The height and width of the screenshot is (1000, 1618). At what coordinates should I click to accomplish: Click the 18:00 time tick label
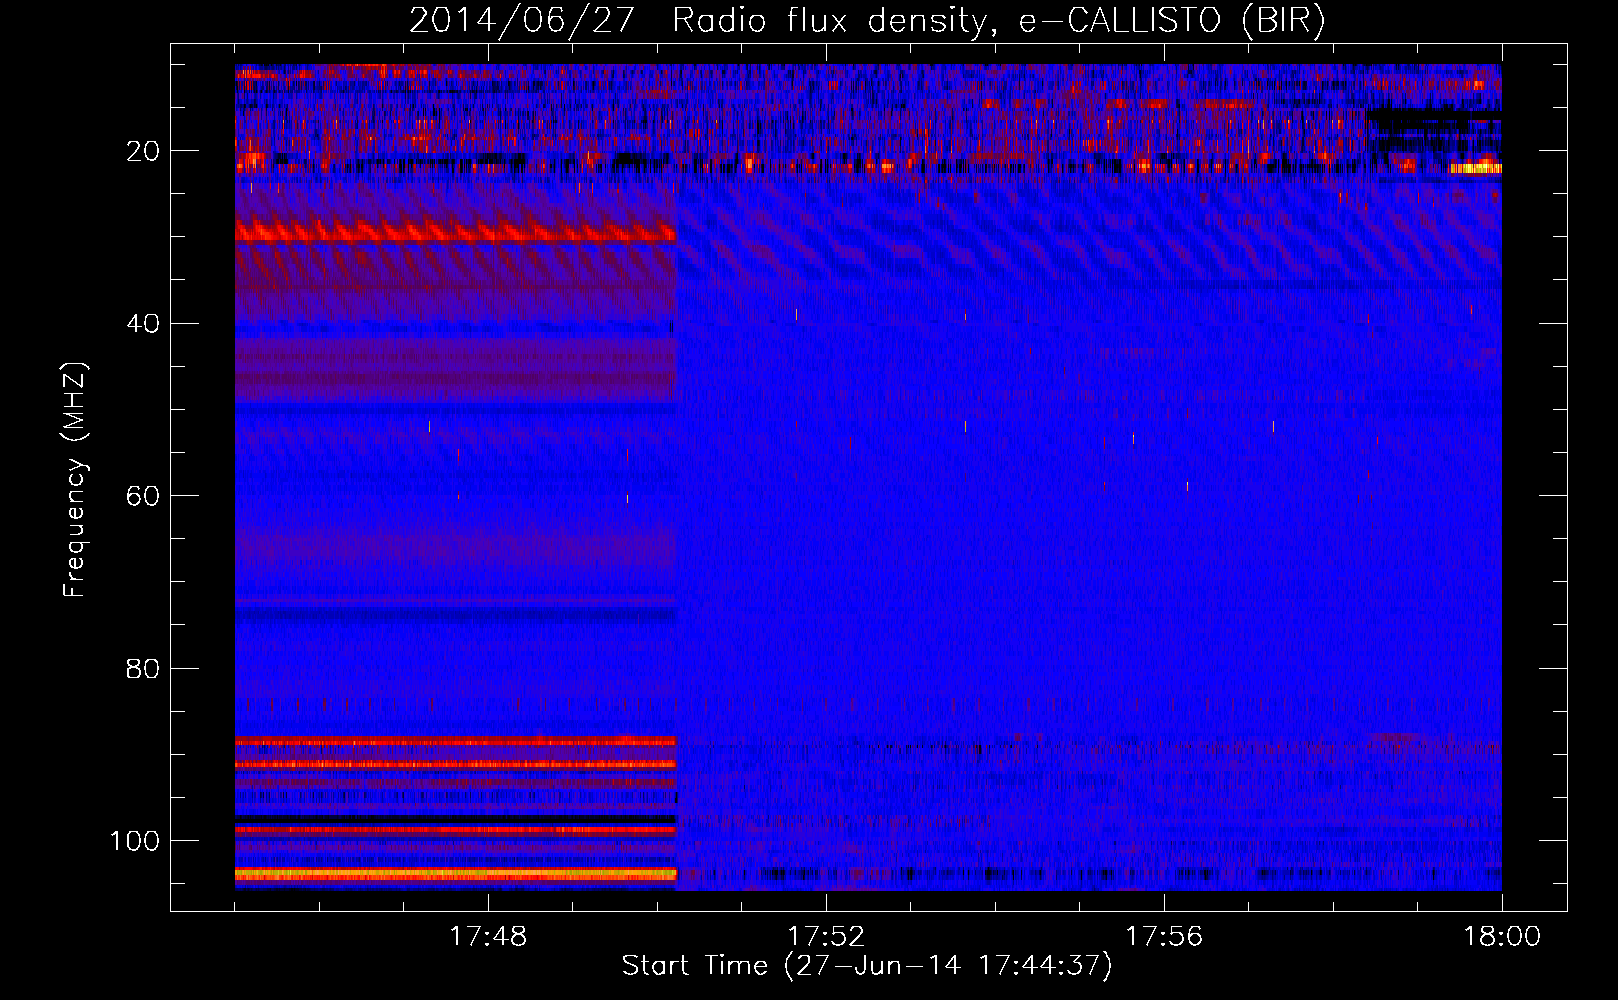1502,937
